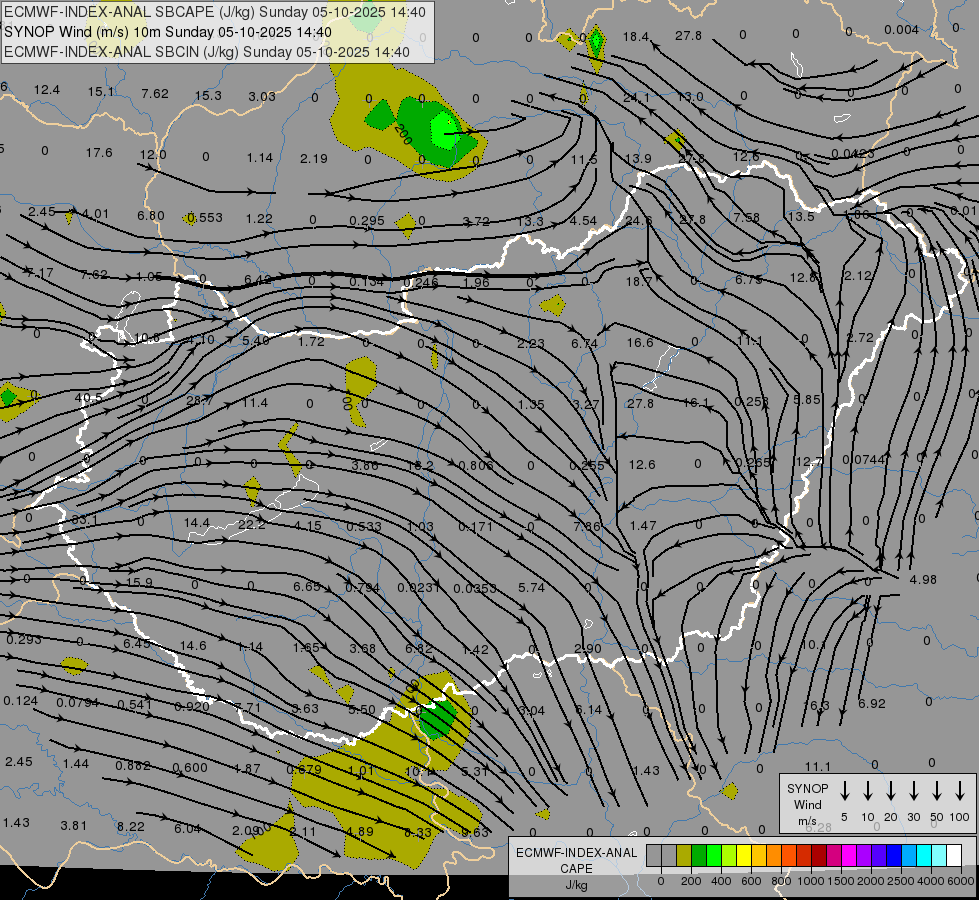The width and height of the screenshot is (979, 900).
Task: Click the SBCIN title line
Action: [206, 51]
